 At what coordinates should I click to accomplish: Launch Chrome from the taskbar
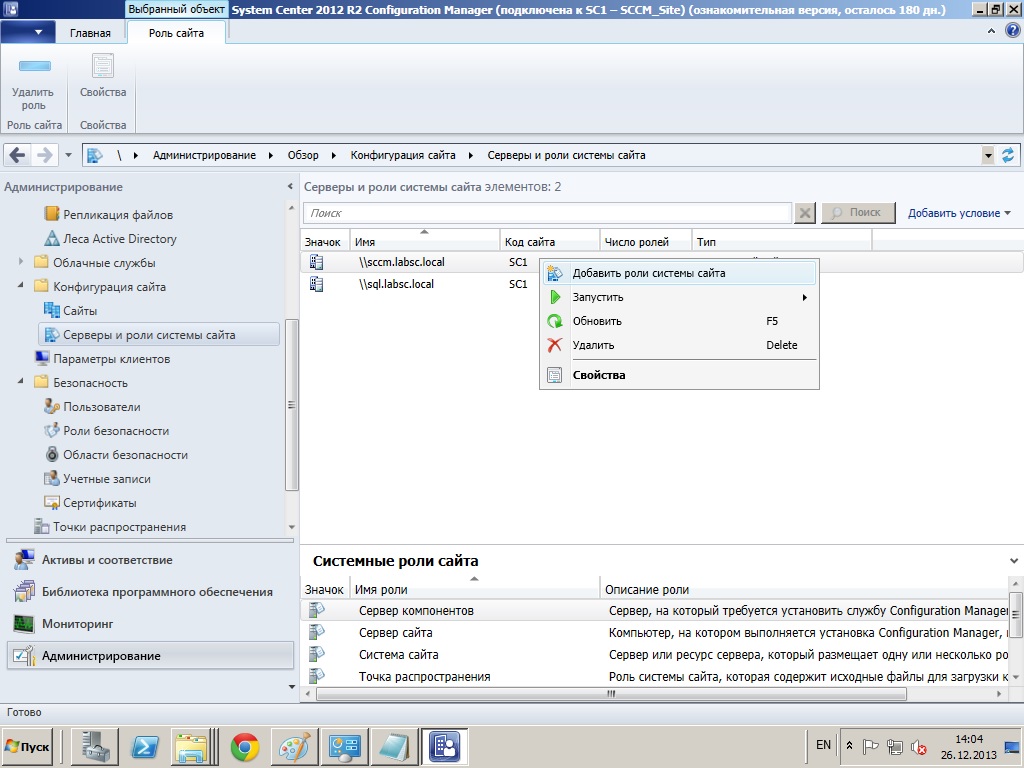[245, 746]
